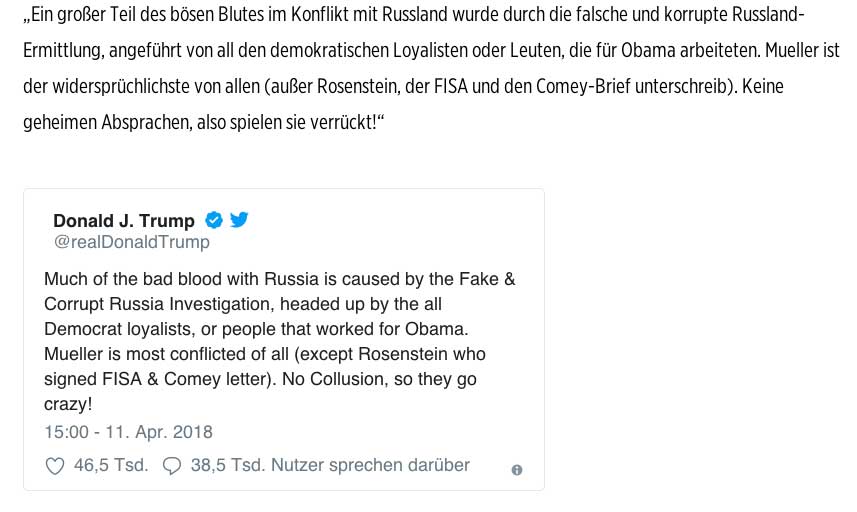Open the tweet info icon
Image resolution: width=857 pixels, height=512 pixels.
(517, 469)
